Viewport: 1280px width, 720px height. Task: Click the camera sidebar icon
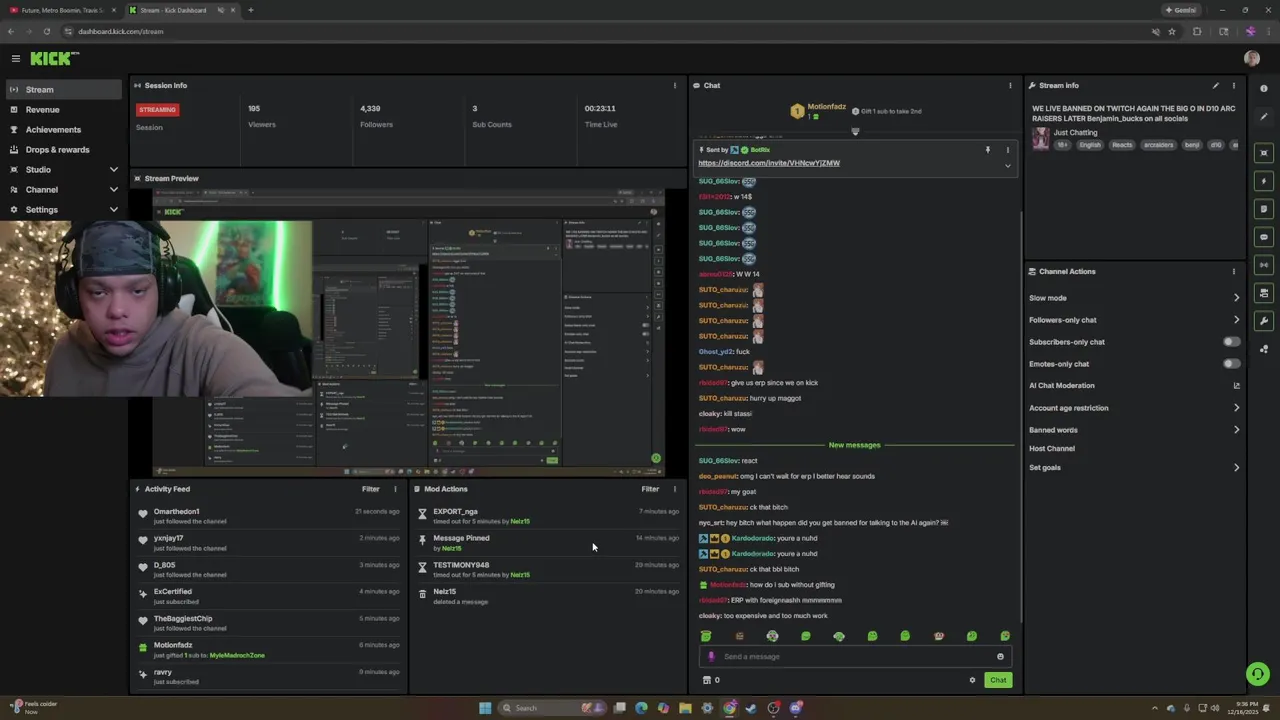point(1264,293)
